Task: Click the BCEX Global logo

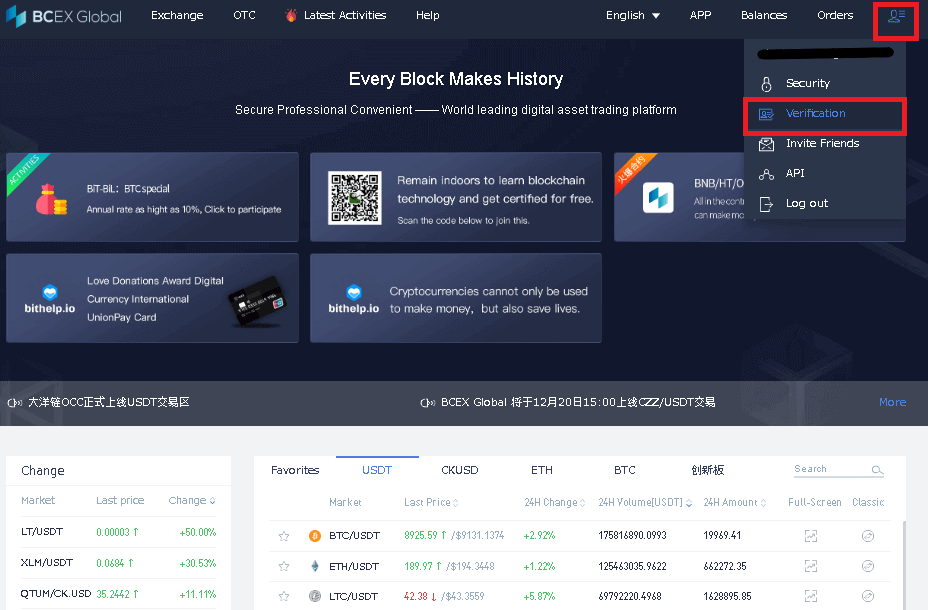Action: click(x=64, y=16)
